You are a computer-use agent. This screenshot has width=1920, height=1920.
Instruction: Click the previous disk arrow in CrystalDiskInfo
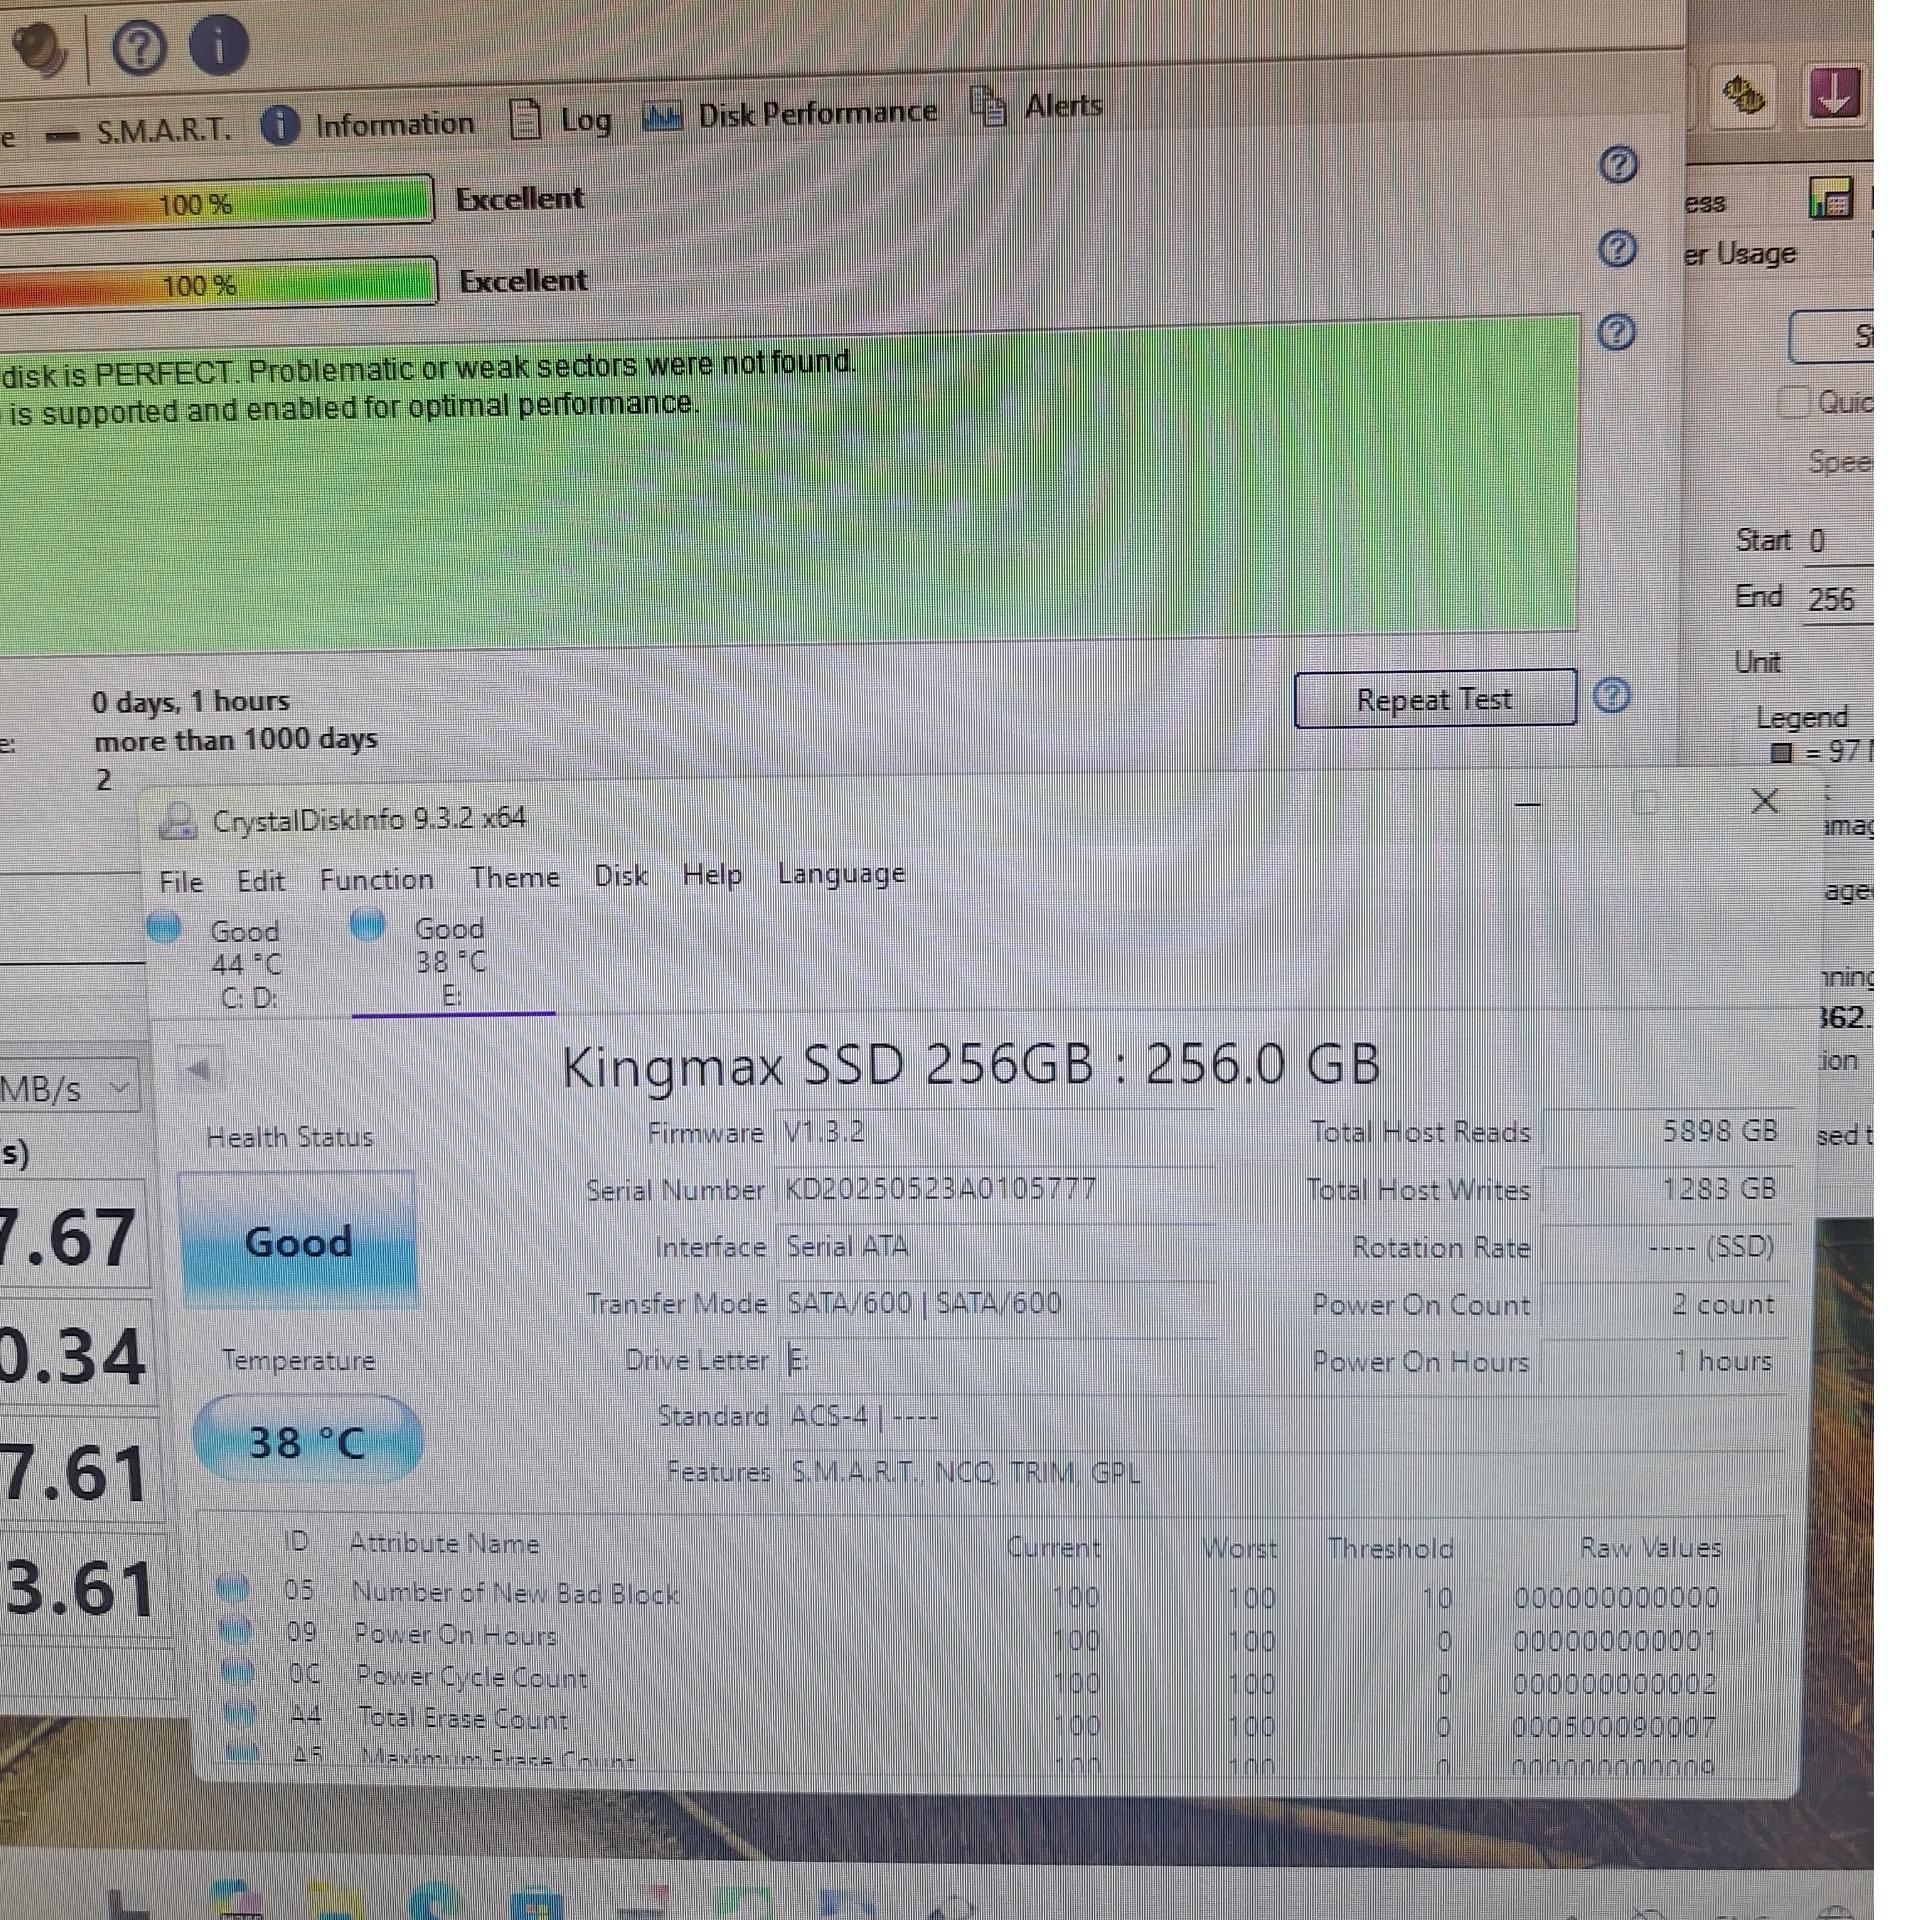tap(198, 1071)
